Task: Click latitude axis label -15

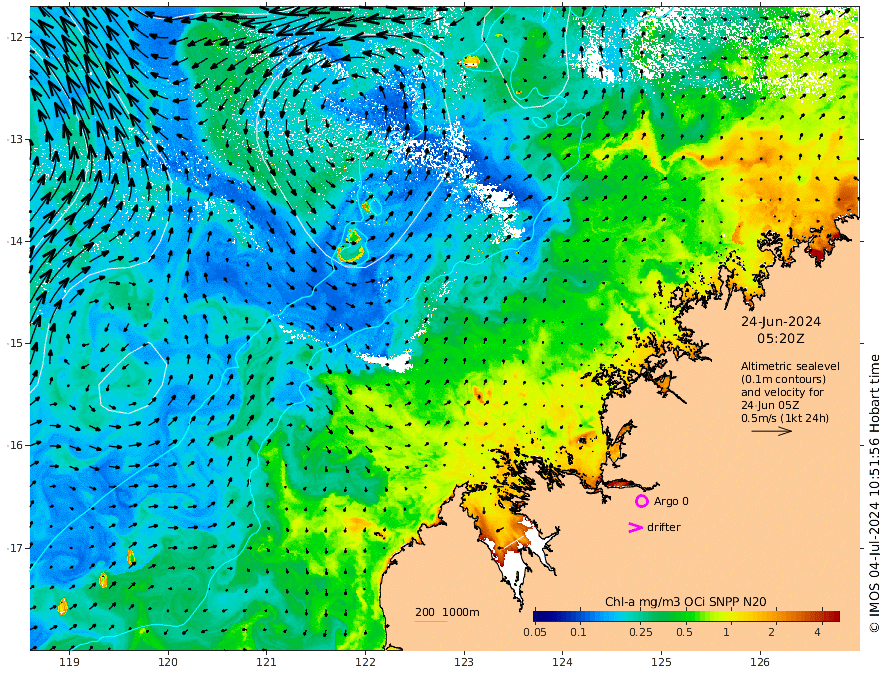Action: (15, 343)
